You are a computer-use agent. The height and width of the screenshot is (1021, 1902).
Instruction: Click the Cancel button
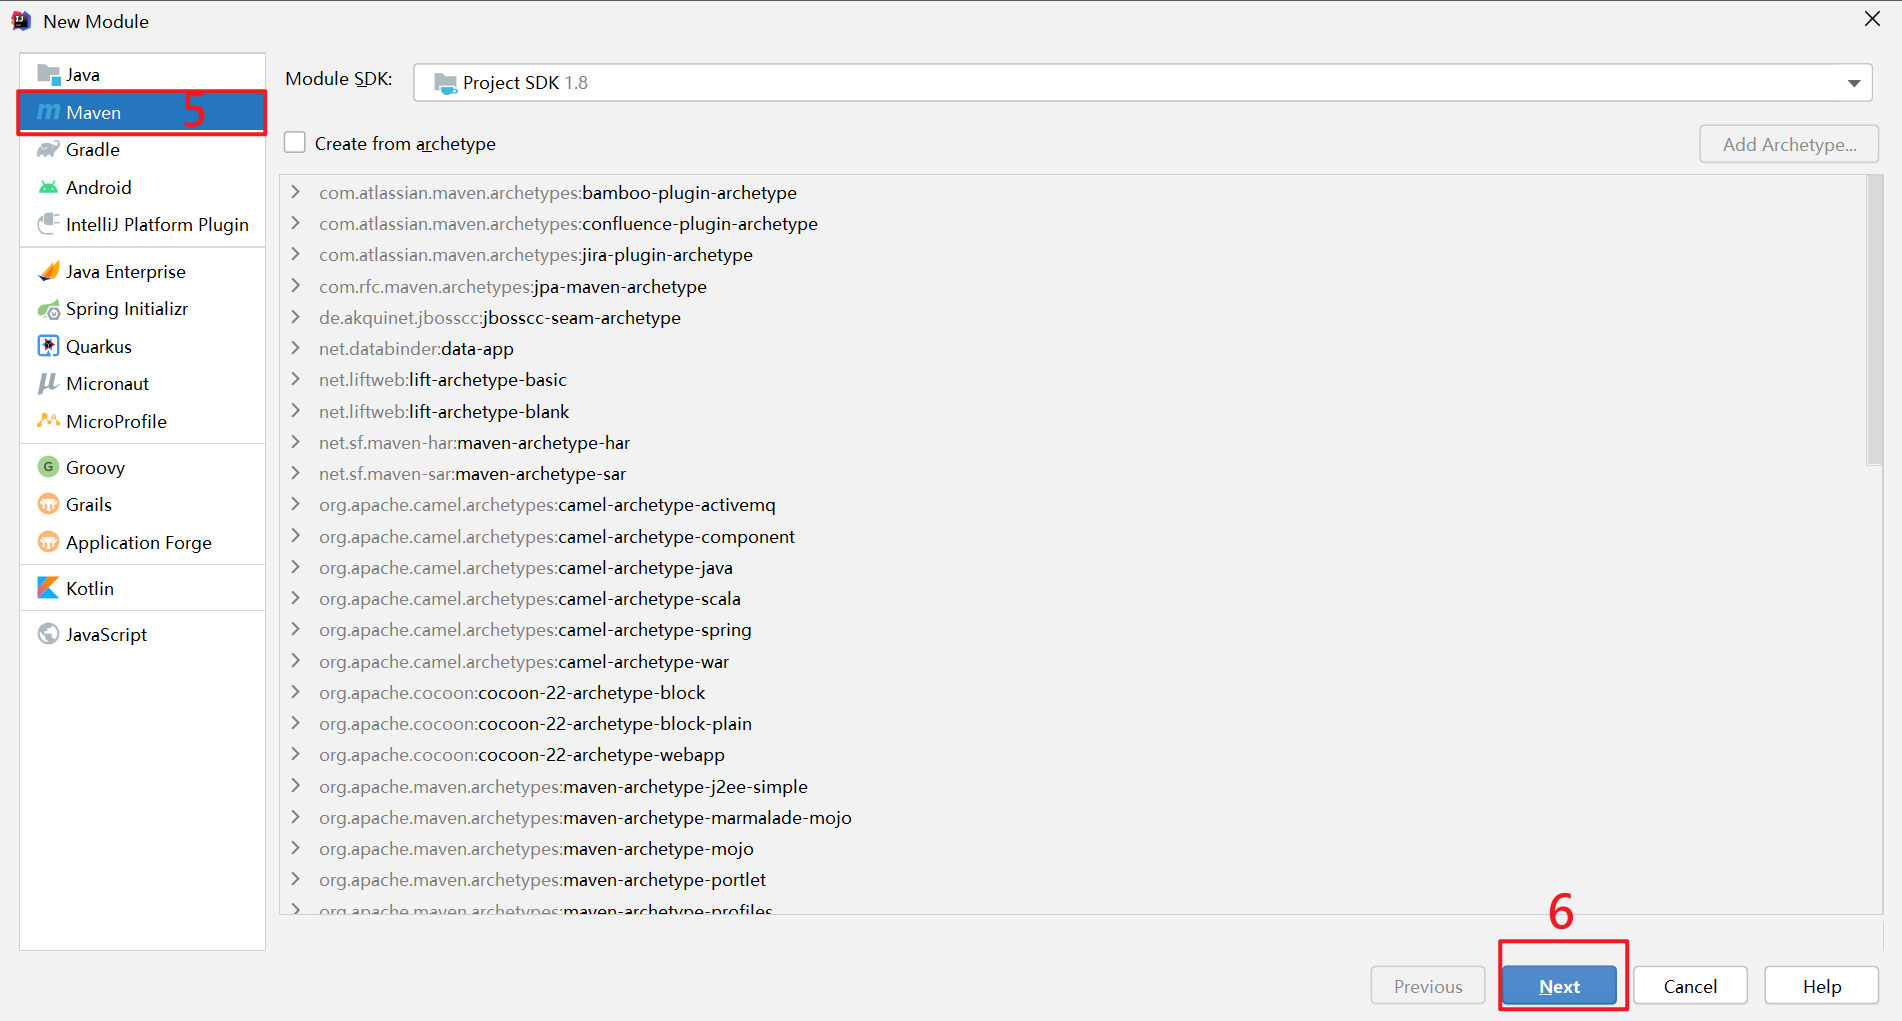pyautogui.click(x=1690, y=986)
